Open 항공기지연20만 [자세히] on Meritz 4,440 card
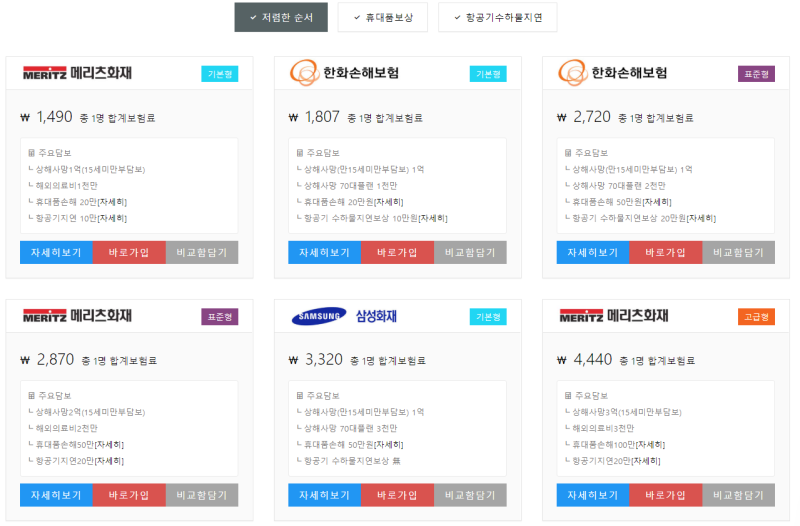 (646, 461)
